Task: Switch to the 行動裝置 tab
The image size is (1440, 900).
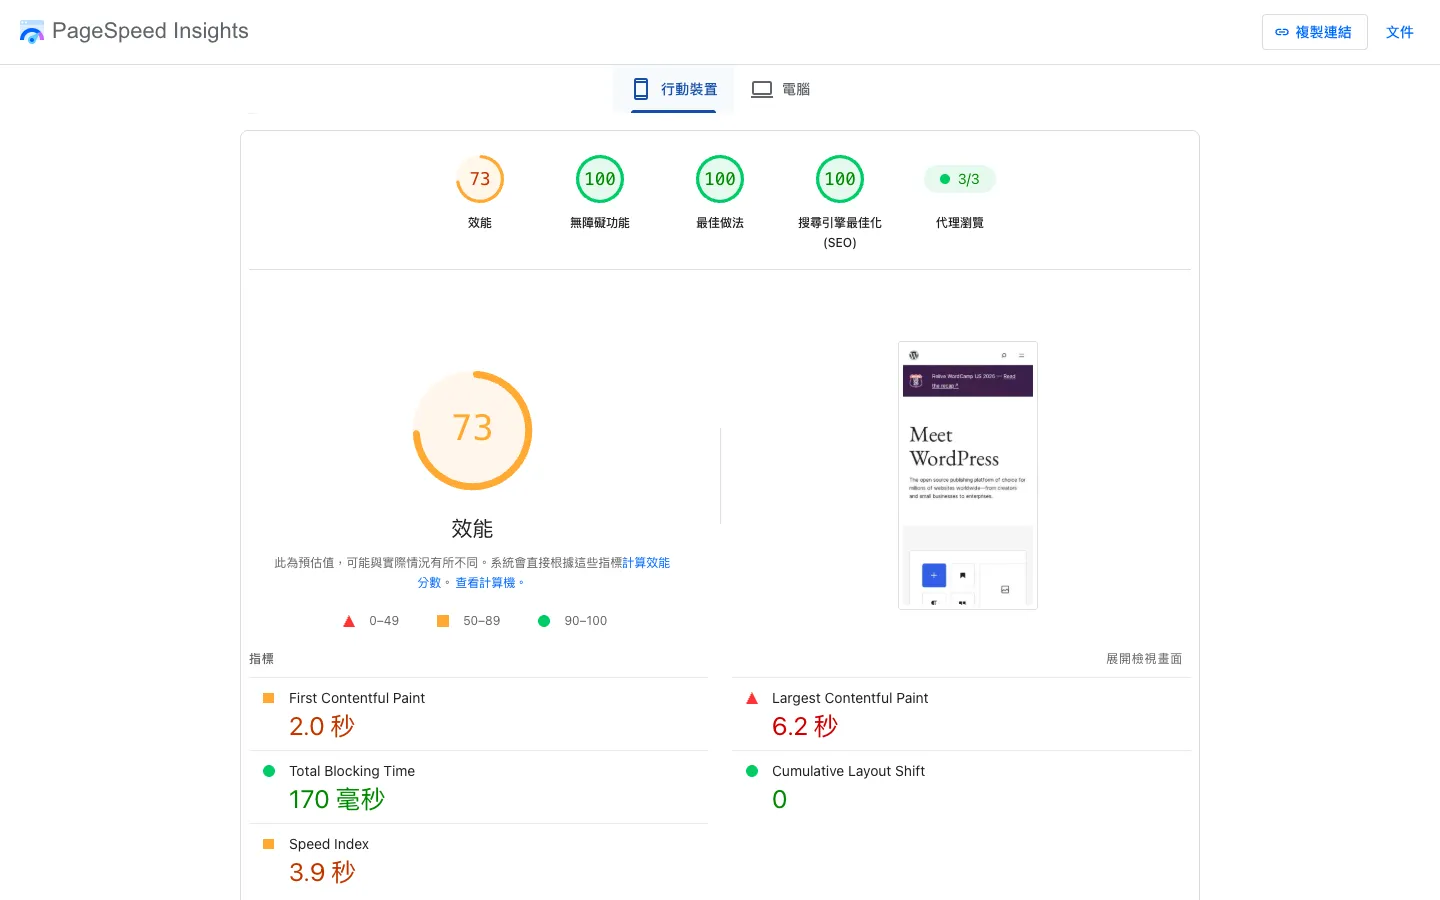Action: click(x=674, y=90)
